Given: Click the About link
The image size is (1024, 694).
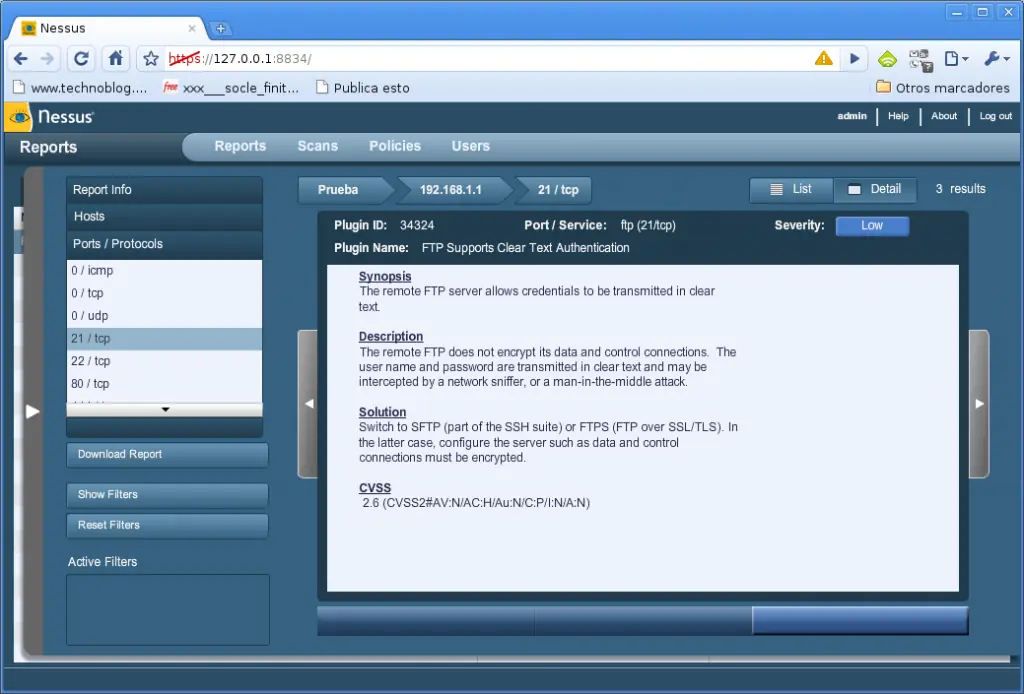Looking at the screenshot, I should pos(944,116).
